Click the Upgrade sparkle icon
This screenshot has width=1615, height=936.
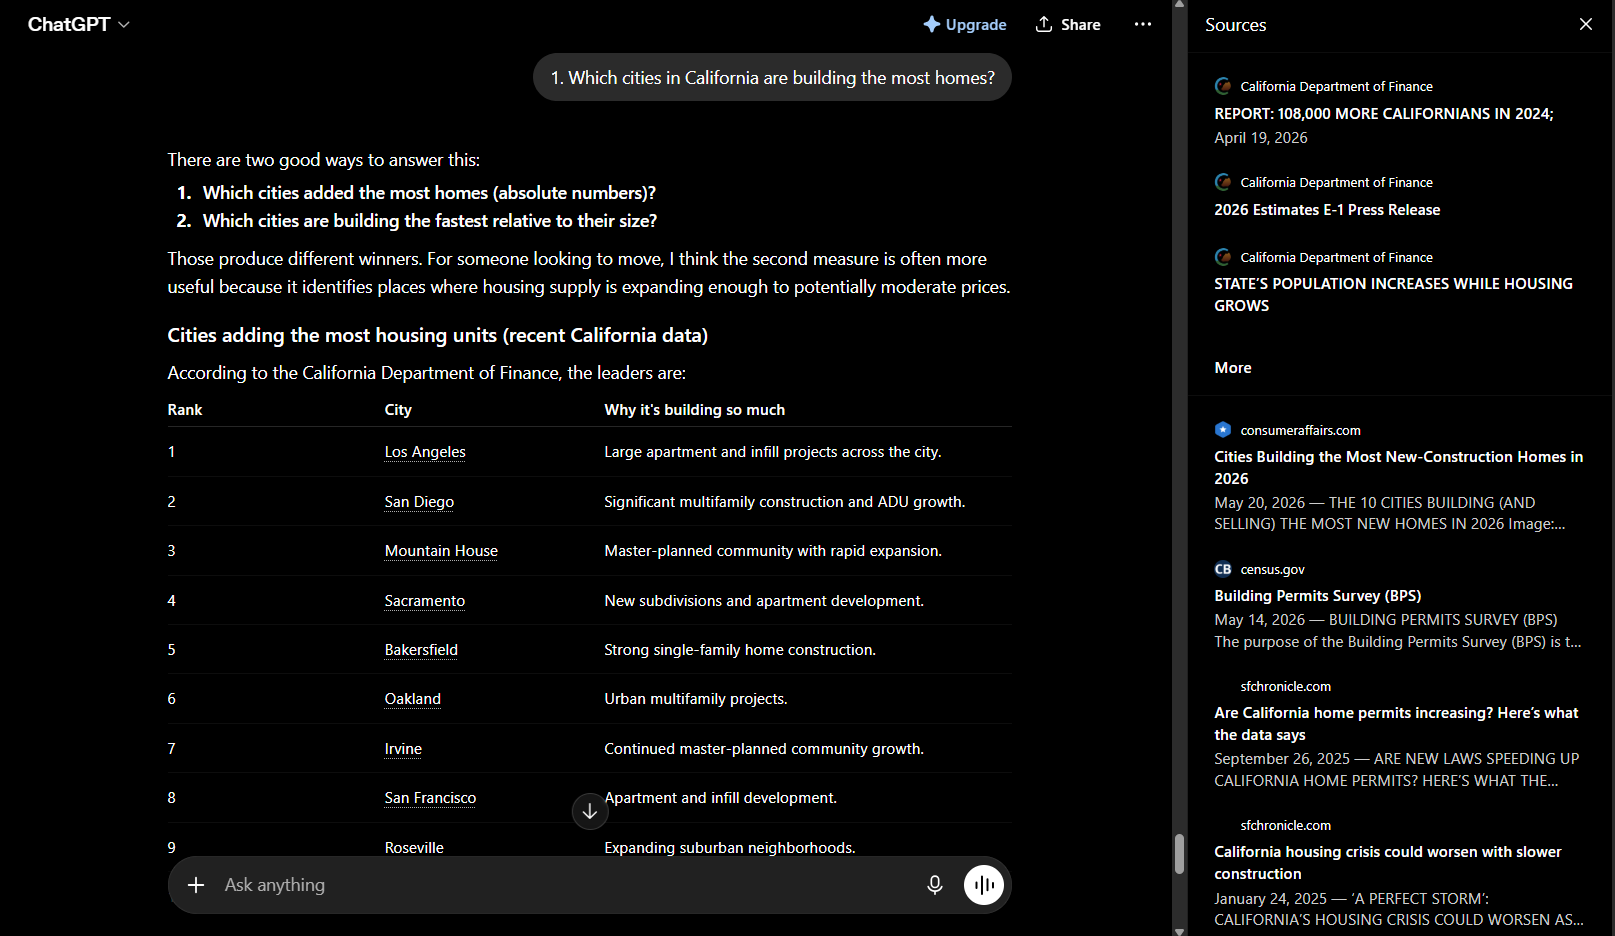[931, 24]
